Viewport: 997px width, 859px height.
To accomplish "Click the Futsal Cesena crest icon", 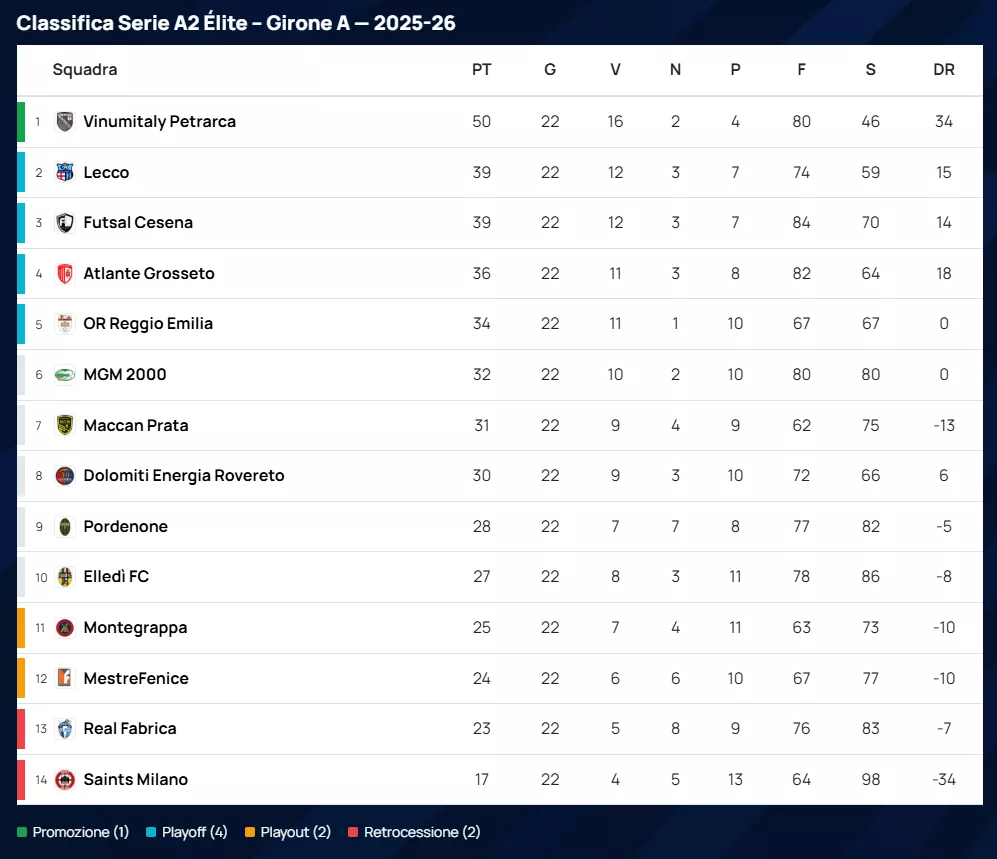I will tap(65, 223).
